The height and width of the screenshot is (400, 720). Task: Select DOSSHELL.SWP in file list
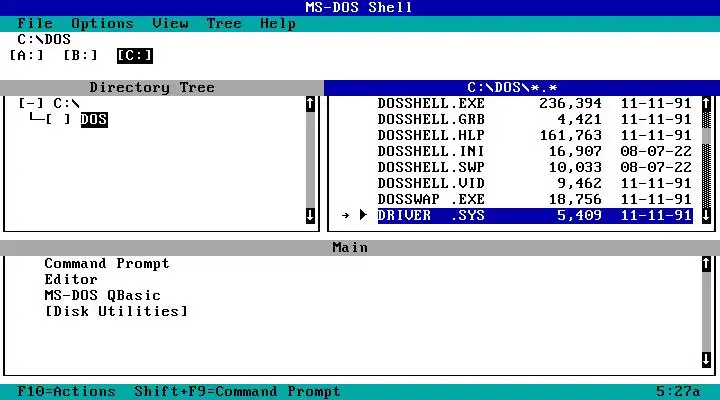535,167
